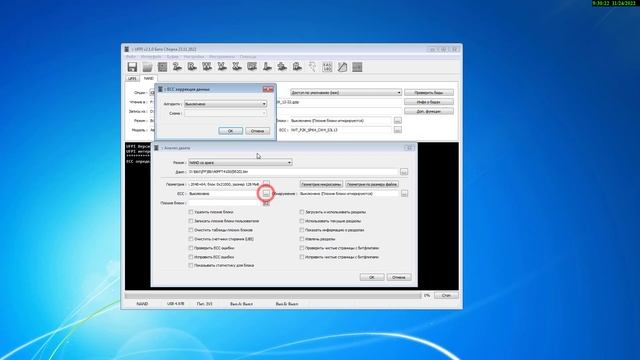Click Отмена in the dump analysis dialog

click(x=399, y=277)
